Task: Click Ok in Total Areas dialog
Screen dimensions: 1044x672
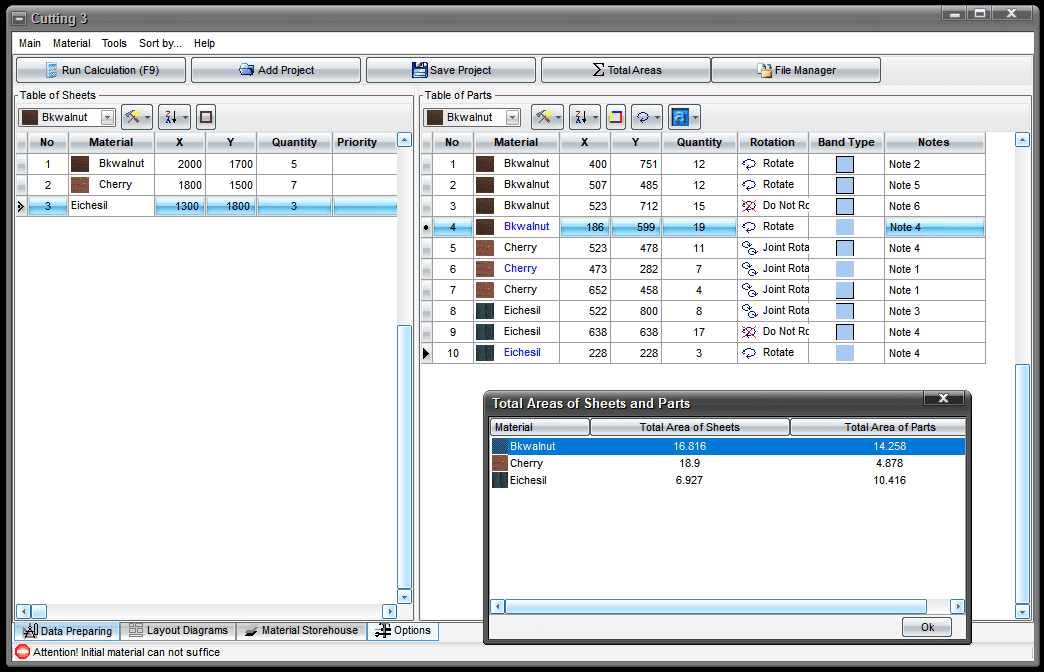Action: (927, 627)
